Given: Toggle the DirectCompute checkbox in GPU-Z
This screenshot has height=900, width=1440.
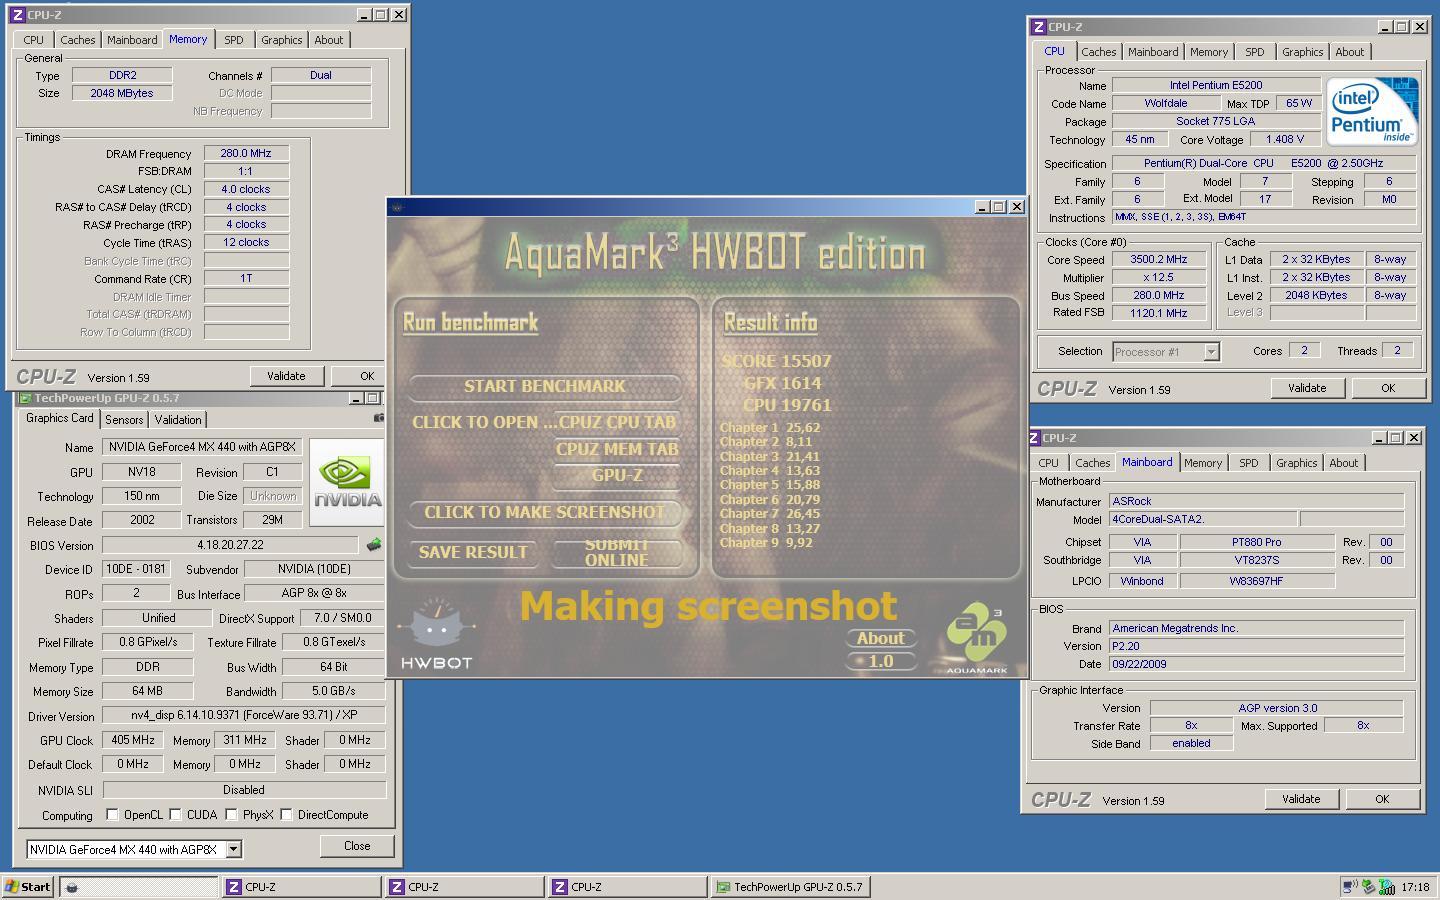Looking at the screenshot, I should [286, 815].
